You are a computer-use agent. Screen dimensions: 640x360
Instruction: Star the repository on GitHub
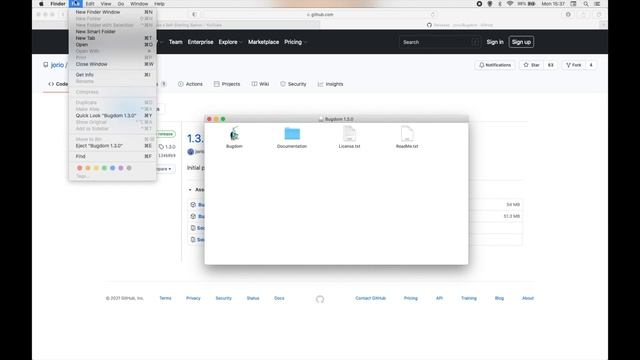tap(531, 65)
